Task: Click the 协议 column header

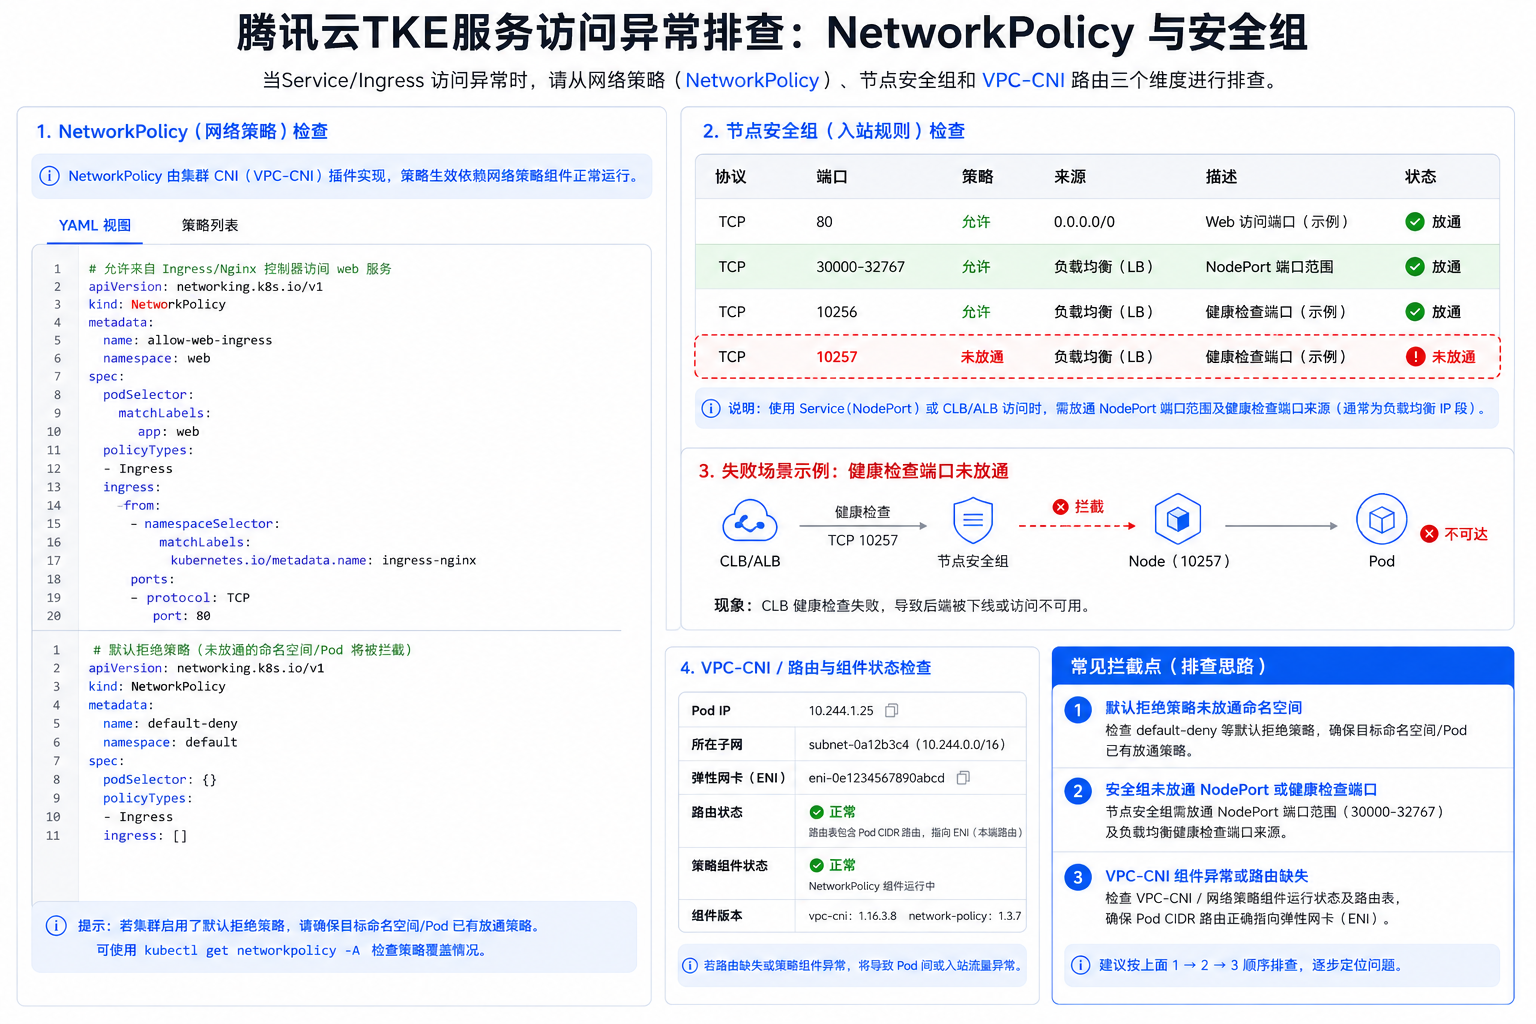Action: [x=731, y=176]
